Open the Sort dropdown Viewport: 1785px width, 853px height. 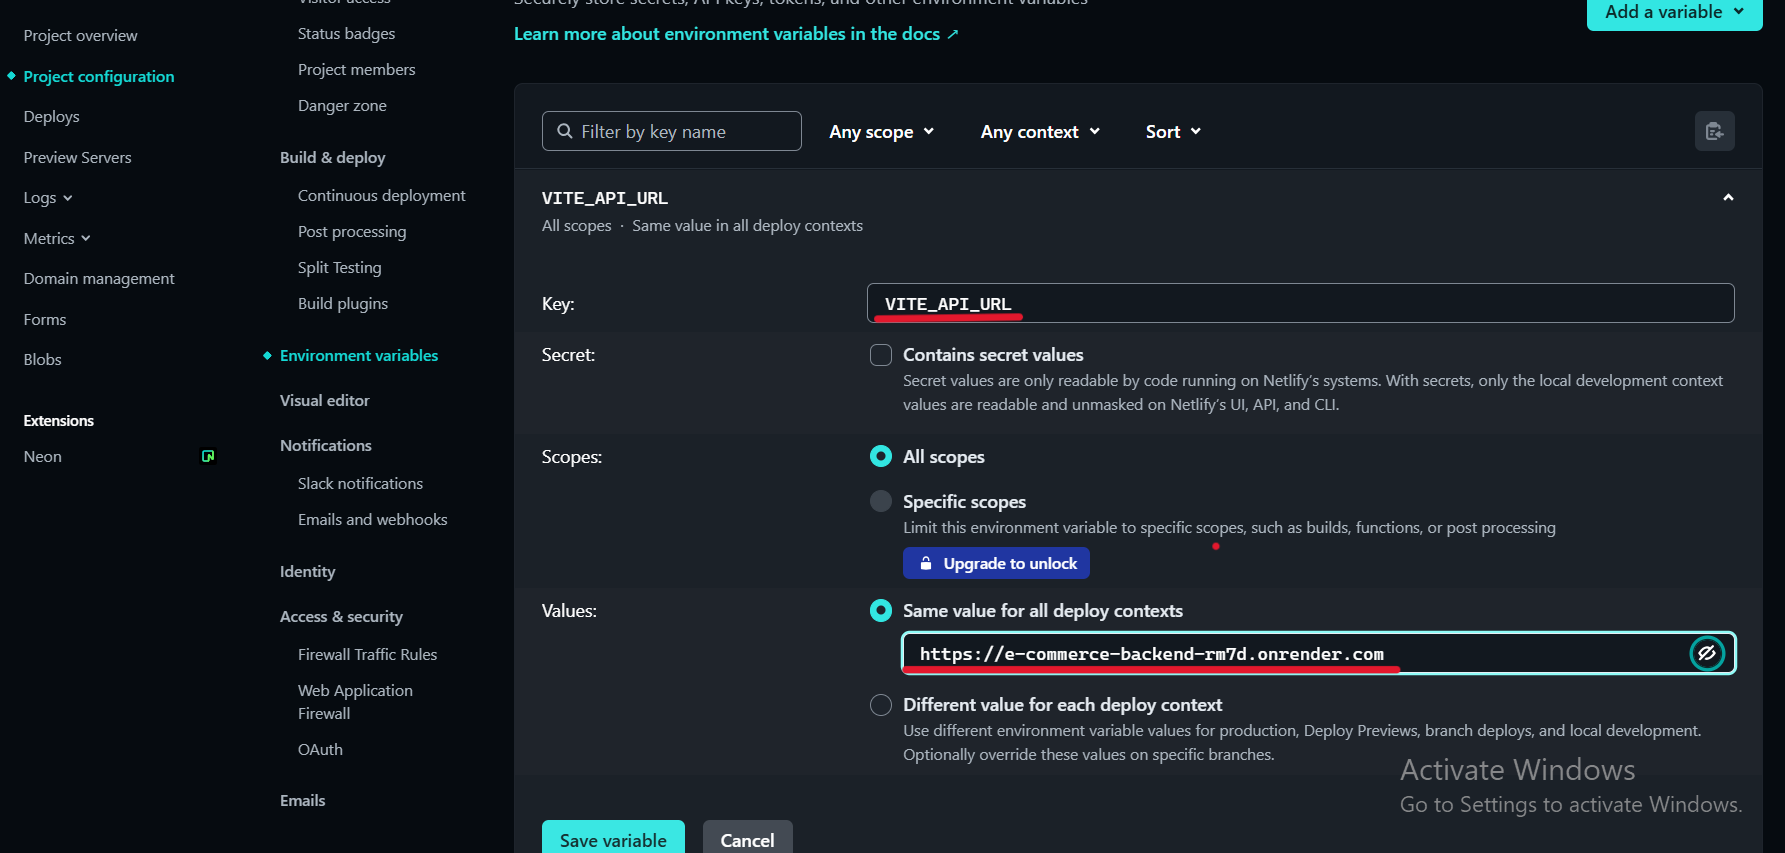pos(1173,132)
